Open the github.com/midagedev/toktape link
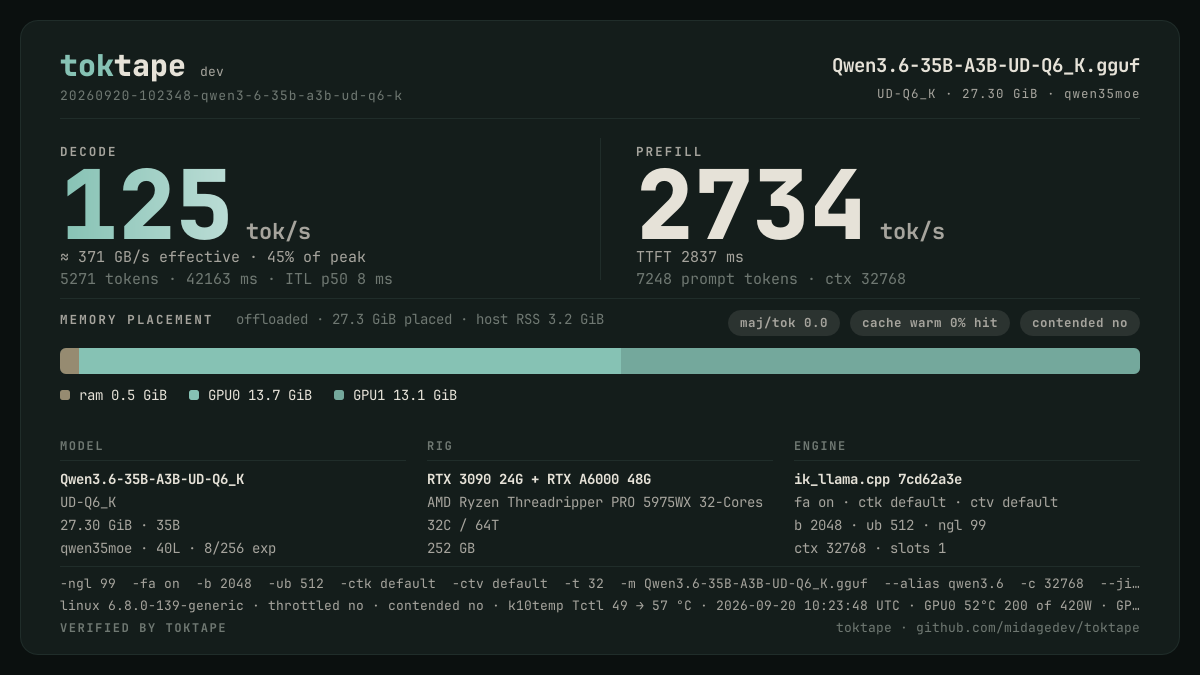Viewport: 1200px width, 675px height. click(x=1028, y=628)
